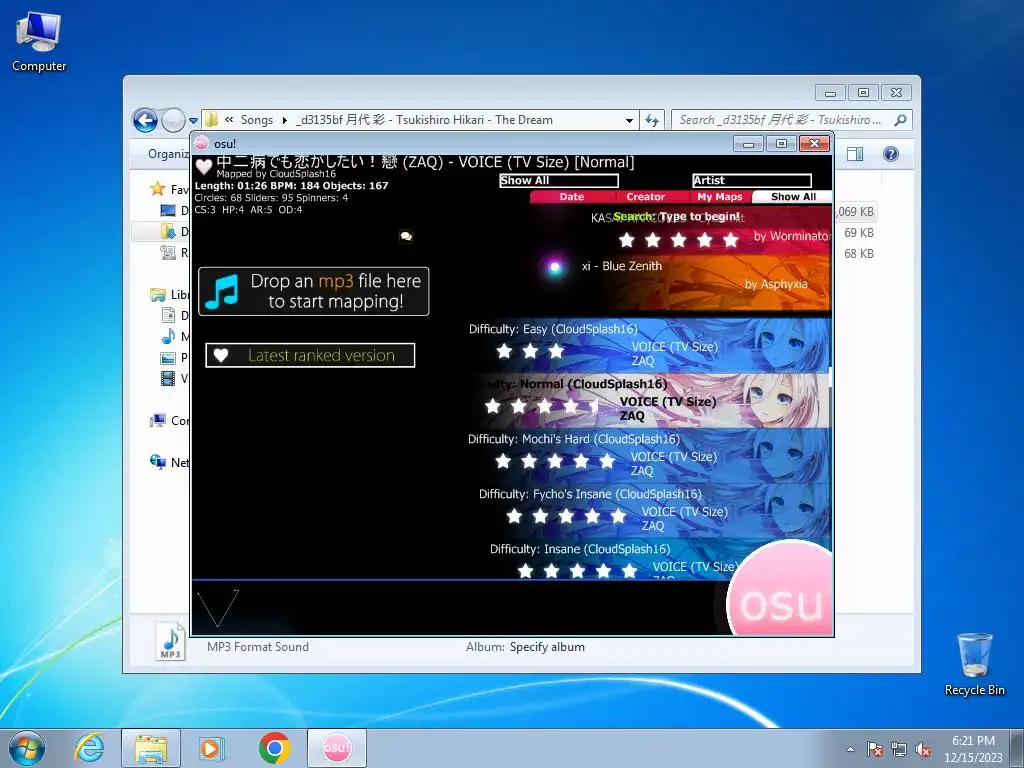The image size is (1024, 768).
Task: Click the Explorer search magnifier icon
Action: coord(900,120)
